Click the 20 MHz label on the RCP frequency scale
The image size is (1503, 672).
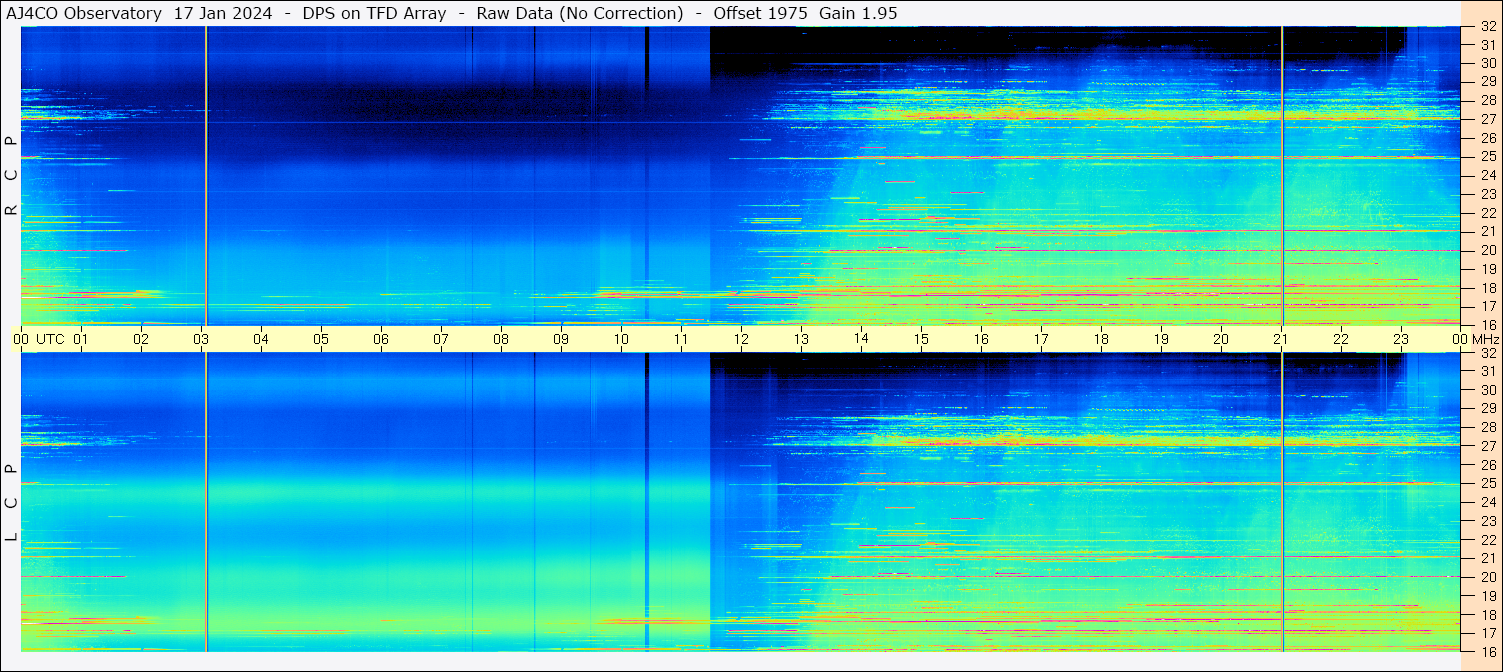click(x=1488, y=250)
